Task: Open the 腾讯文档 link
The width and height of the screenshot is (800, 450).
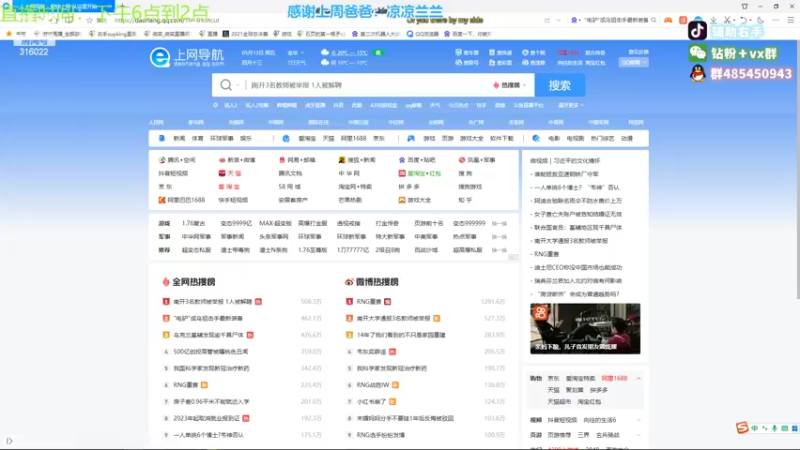Action: pos(290,173)
